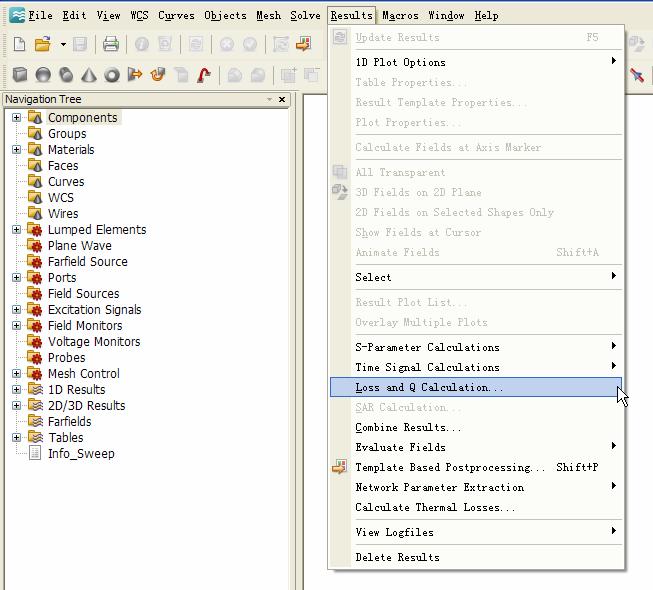Open S-Parameter Calculations submenu

tap(476, 347)
